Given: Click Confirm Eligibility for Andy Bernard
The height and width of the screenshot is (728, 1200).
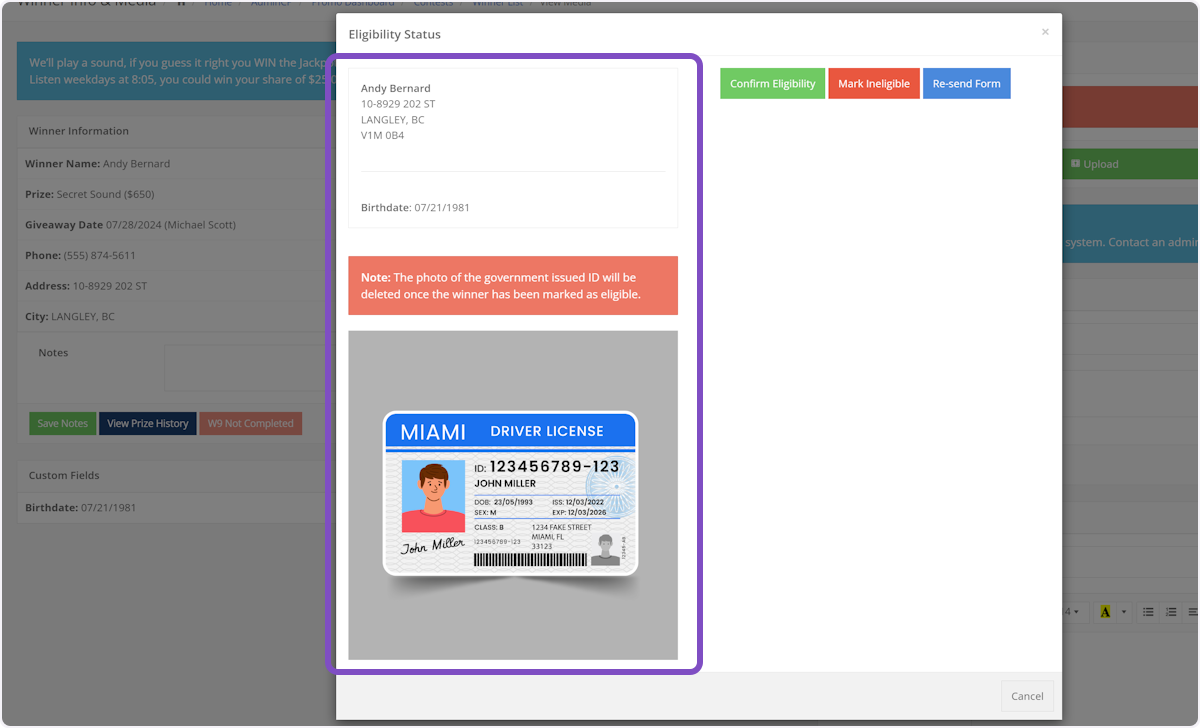Looking at the screenshot, I should 772,83.
